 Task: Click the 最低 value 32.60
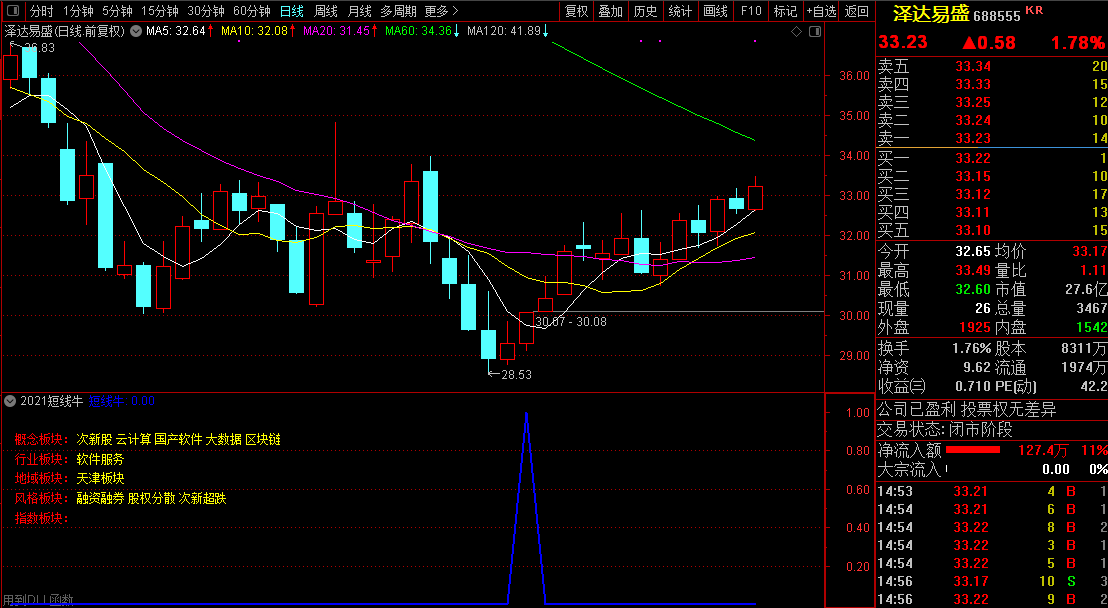click(x=973, y=290)
